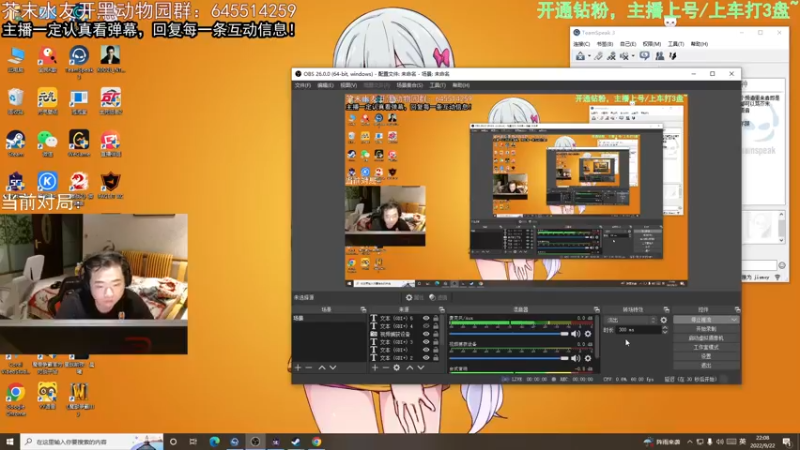Screen dimensions: 800x450
Task: Adjust the first mixer channel volume slider
Action: click(509, 334)
